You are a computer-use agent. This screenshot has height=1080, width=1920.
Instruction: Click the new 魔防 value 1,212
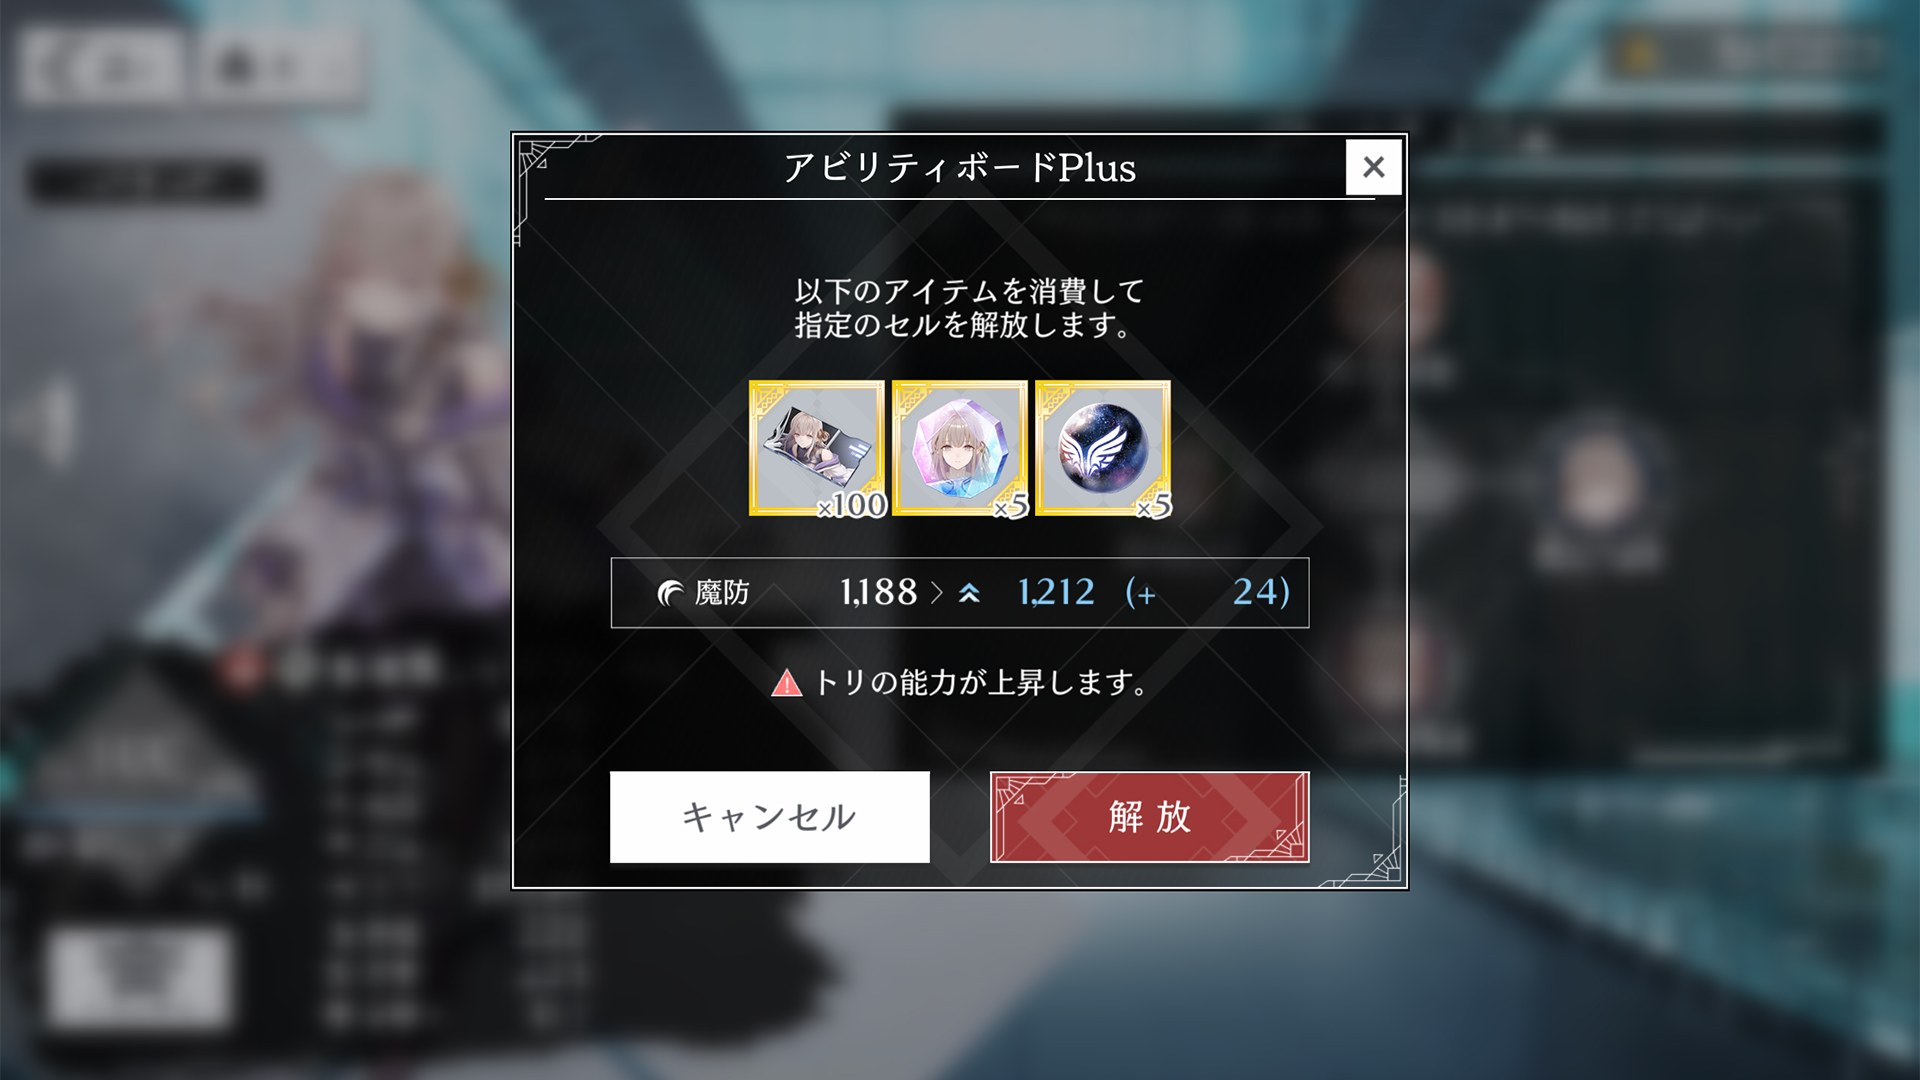(1056, 592)
